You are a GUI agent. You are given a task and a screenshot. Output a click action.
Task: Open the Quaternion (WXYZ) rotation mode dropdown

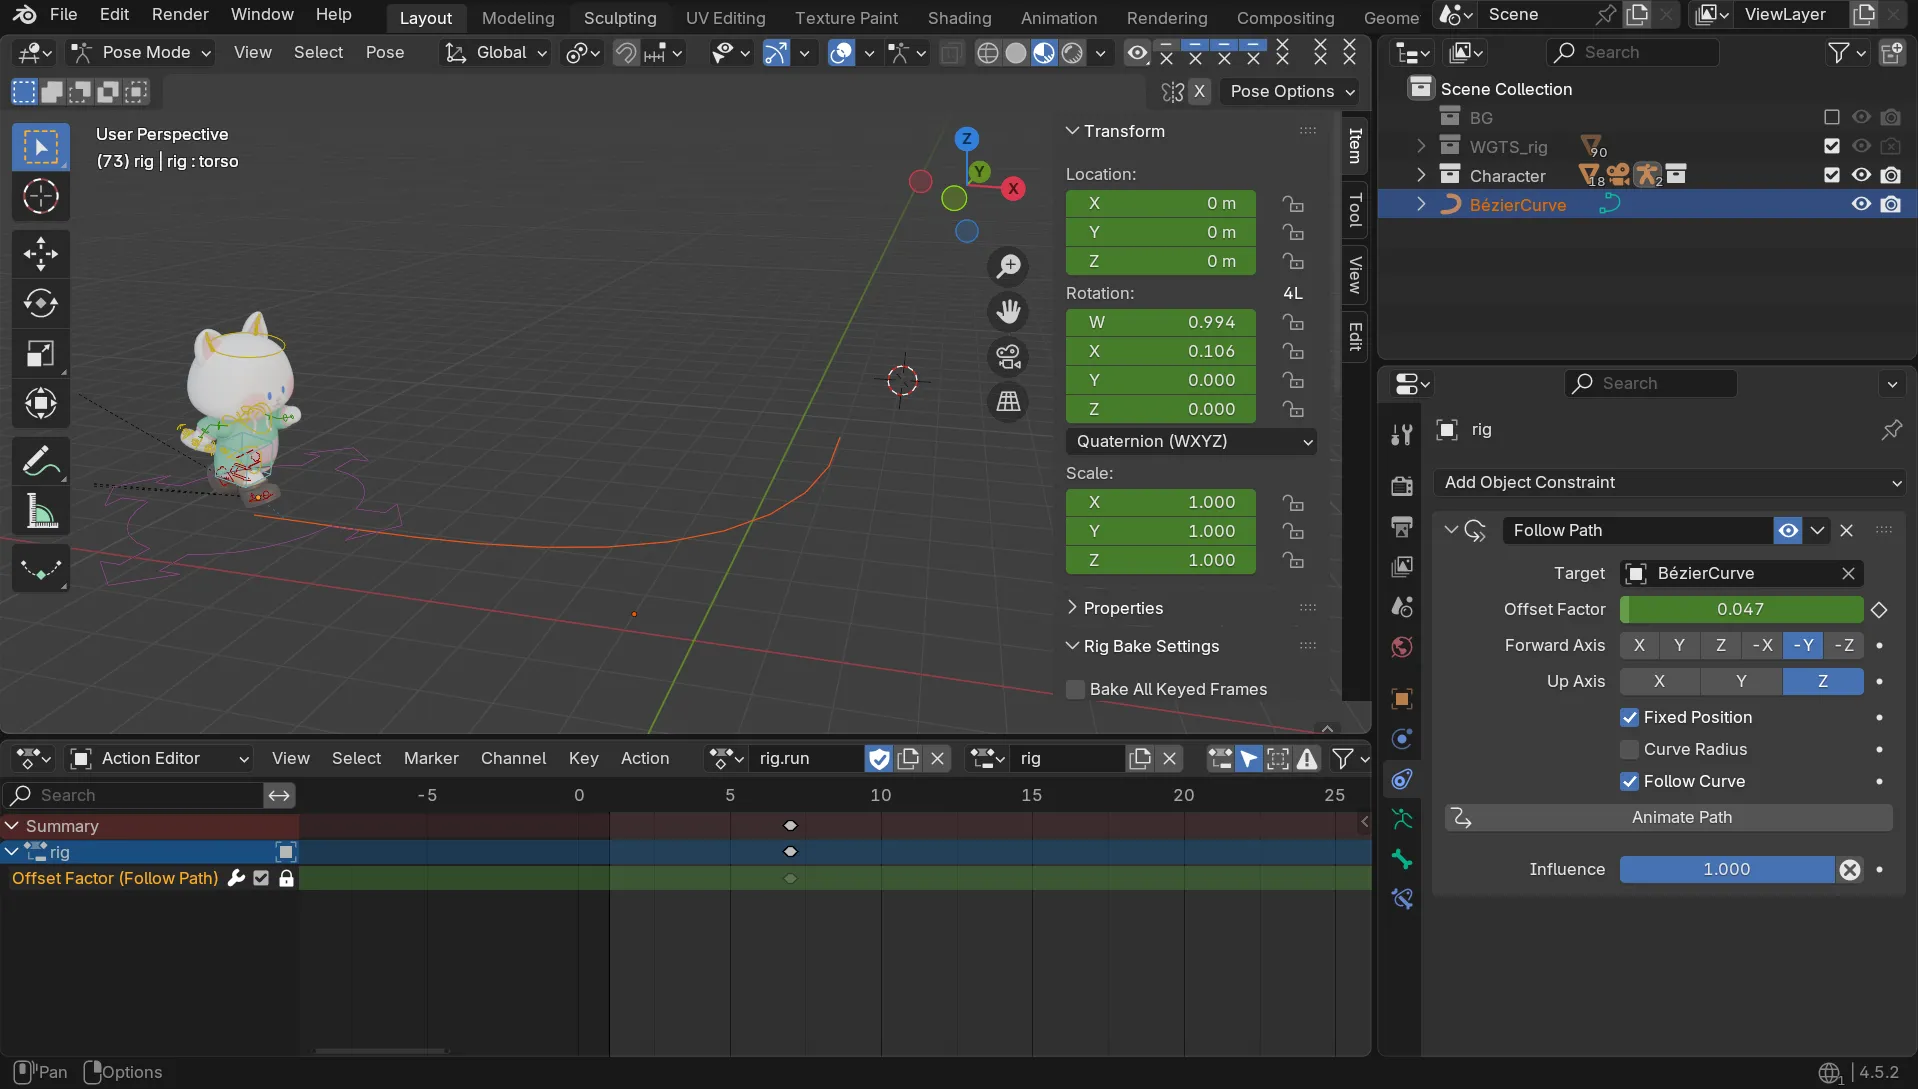[1190, 442]
